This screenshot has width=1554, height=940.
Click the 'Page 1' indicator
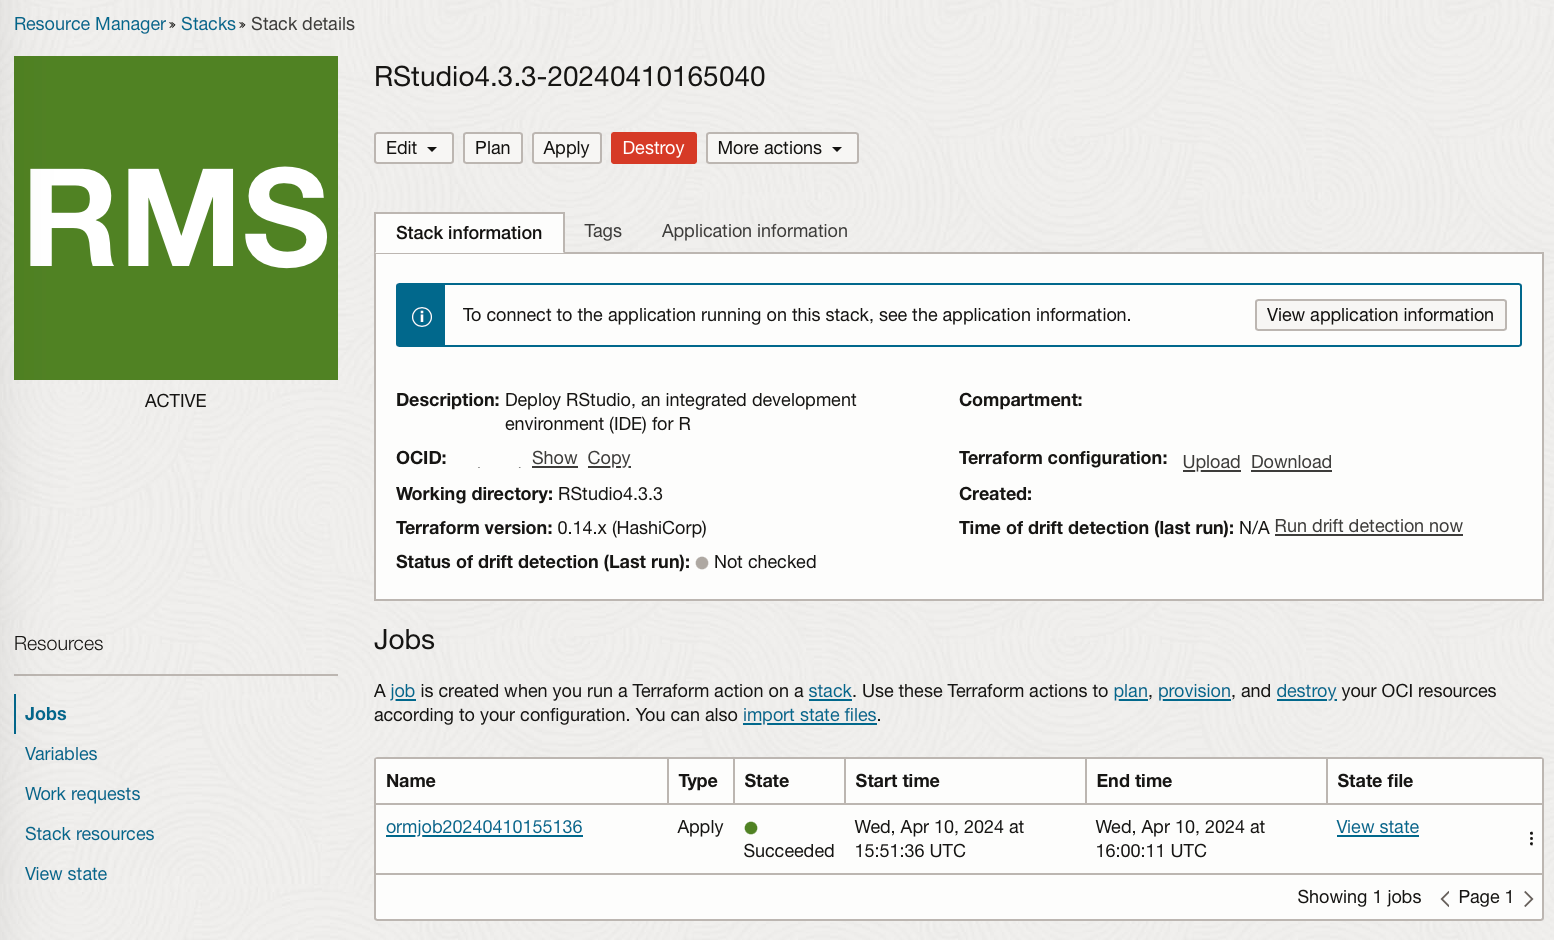[1486, 897]
